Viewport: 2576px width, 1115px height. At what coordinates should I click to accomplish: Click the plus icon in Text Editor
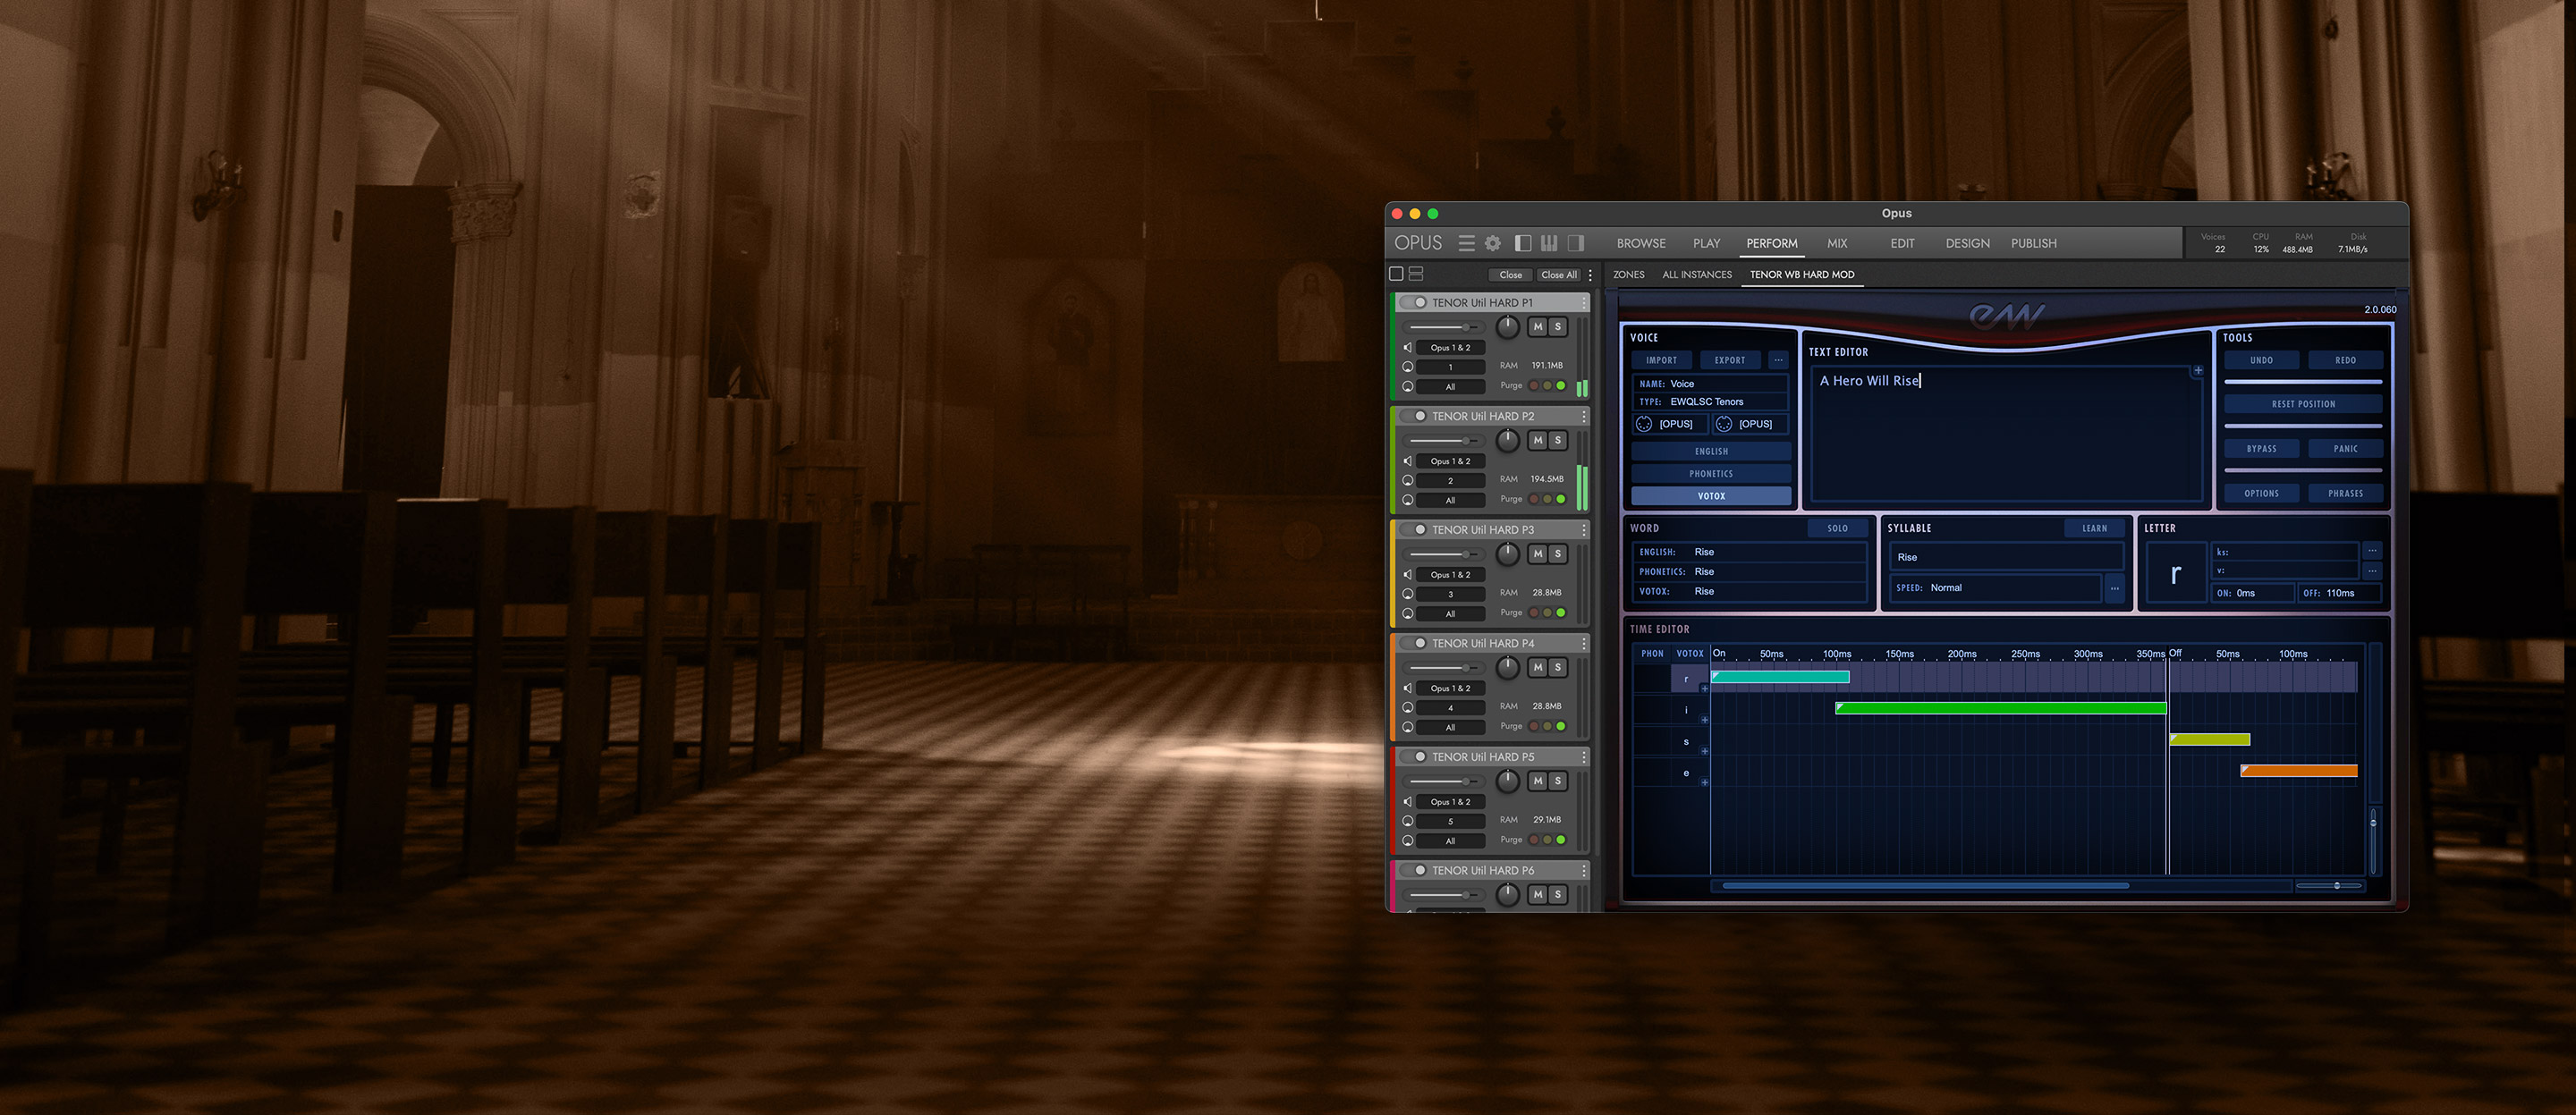(x=2198, y=371)
